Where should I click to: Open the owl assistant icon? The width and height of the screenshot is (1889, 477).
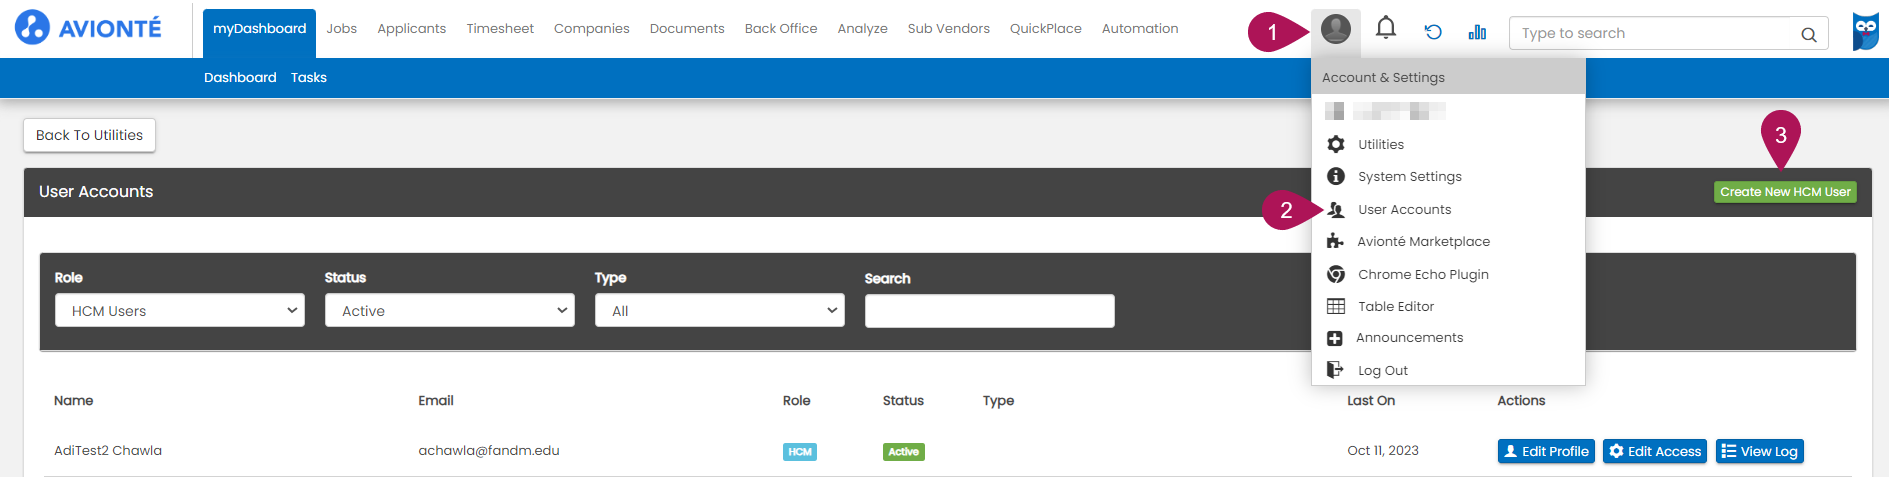pos(1865,31)
